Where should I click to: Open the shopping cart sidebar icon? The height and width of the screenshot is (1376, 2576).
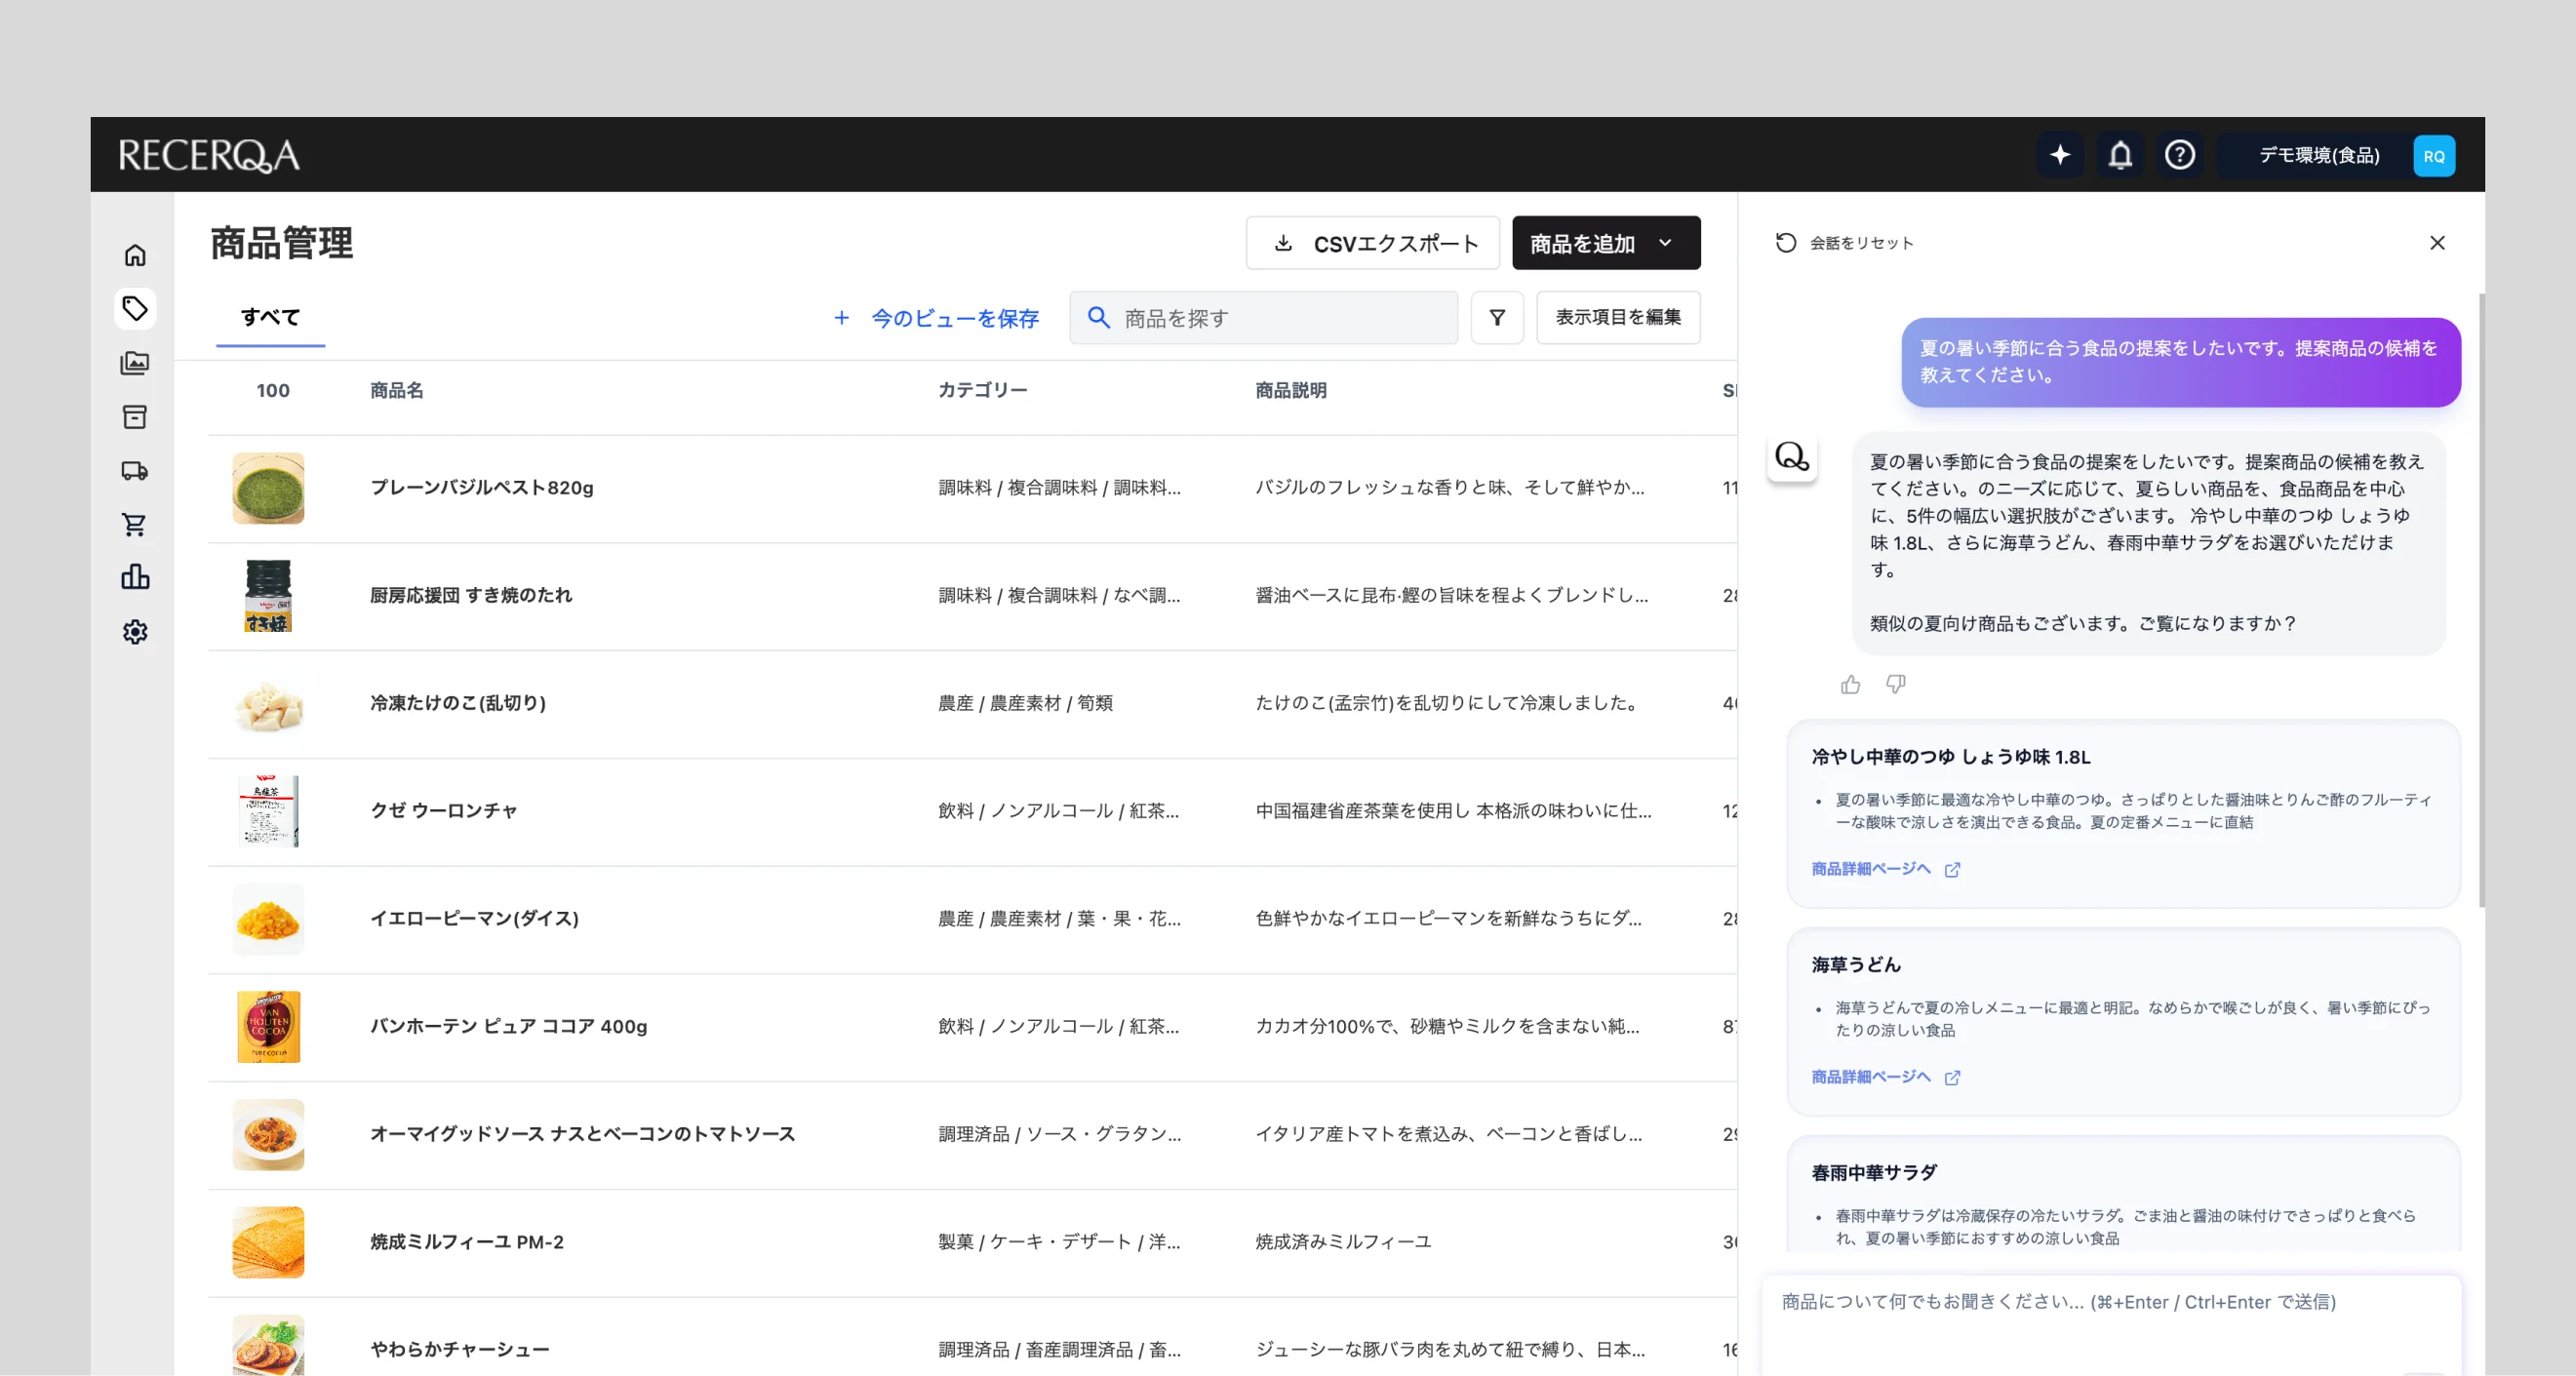(135, 524)
